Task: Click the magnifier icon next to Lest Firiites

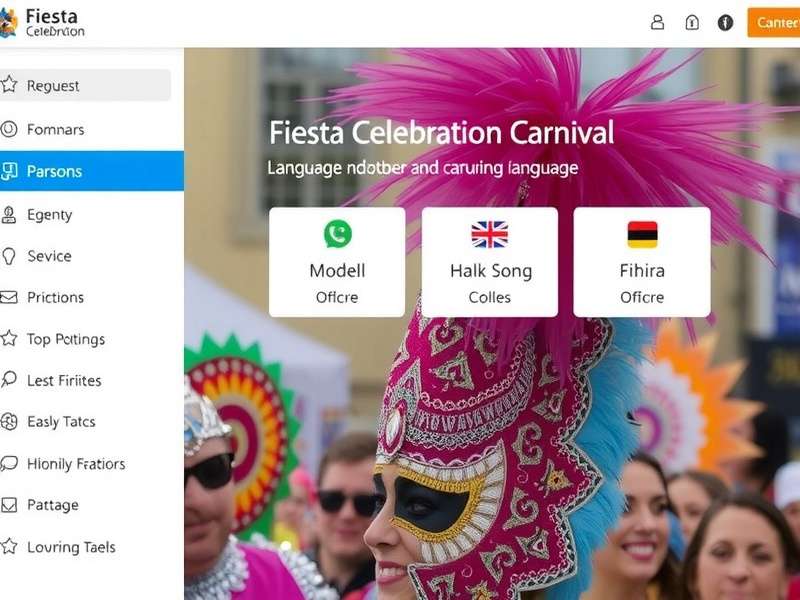Action: click(x=10, y=380)
